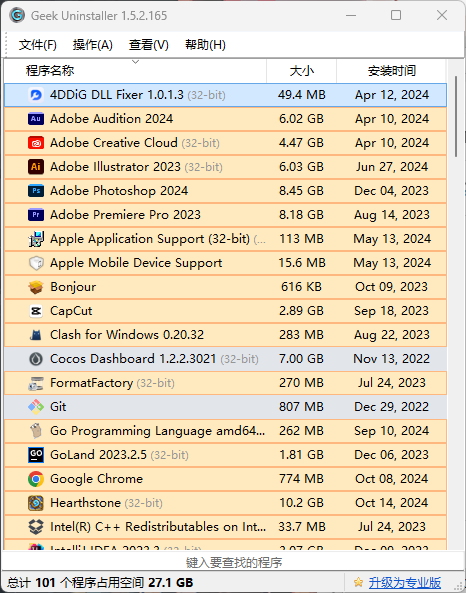This screenshot has width=466, height=593.
Task: Click the Adobe Creative Cloud red icon
Action: click(36, 143)
